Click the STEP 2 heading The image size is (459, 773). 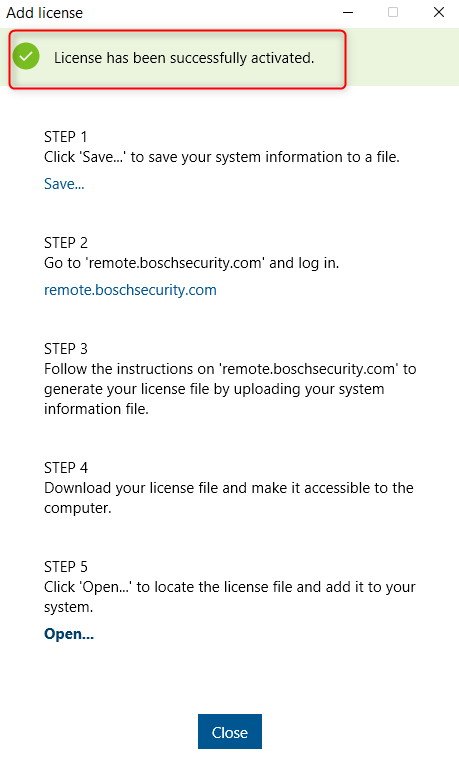coord(66,243)
